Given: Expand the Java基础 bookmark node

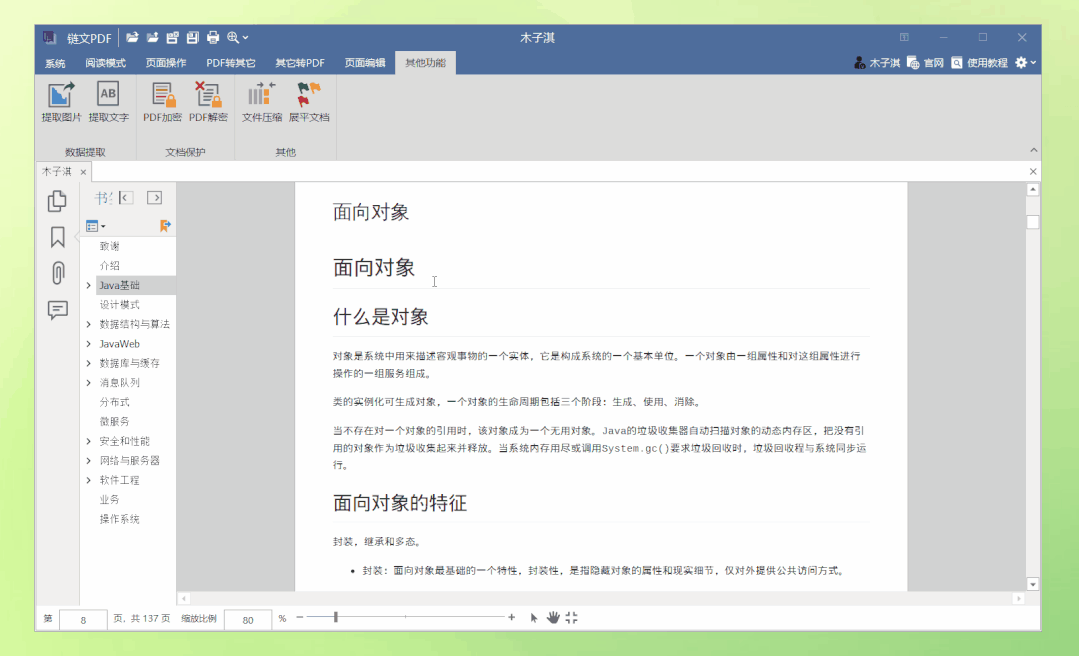Looking at the screenshot, I should (x=88, y=284).
